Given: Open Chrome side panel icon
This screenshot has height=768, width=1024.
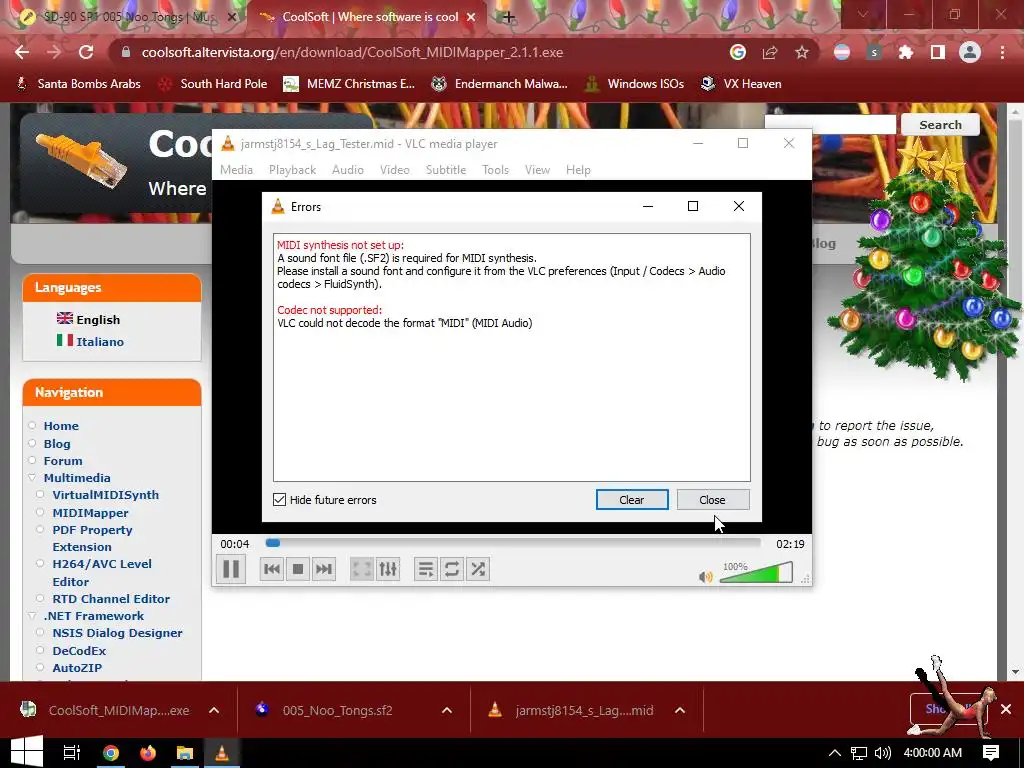Looking at the screenshot, I should tap(938, 52).
